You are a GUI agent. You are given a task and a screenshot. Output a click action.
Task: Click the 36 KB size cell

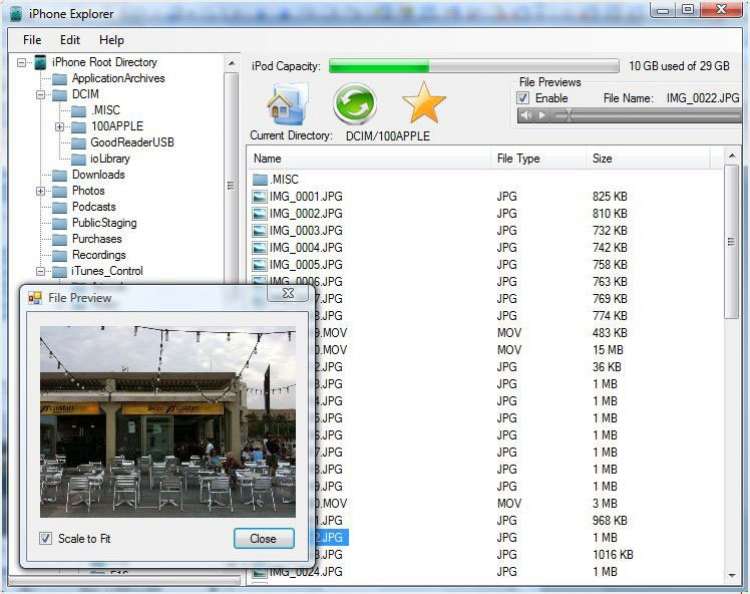pyautogui.click(x=607, y=367)
